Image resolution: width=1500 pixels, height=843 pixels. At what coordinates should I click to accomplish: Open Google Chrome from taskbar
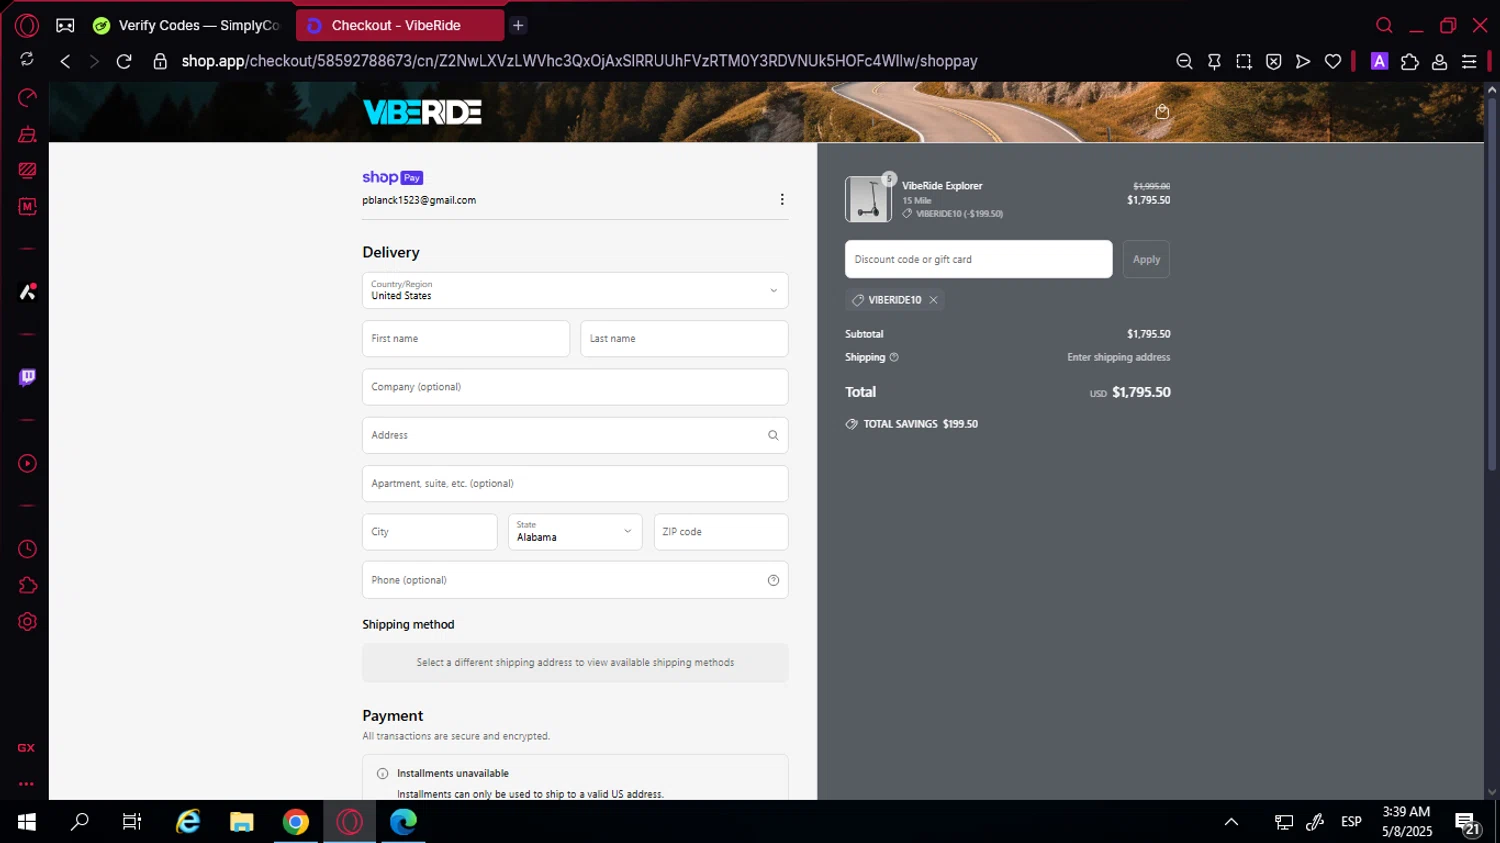296,822
